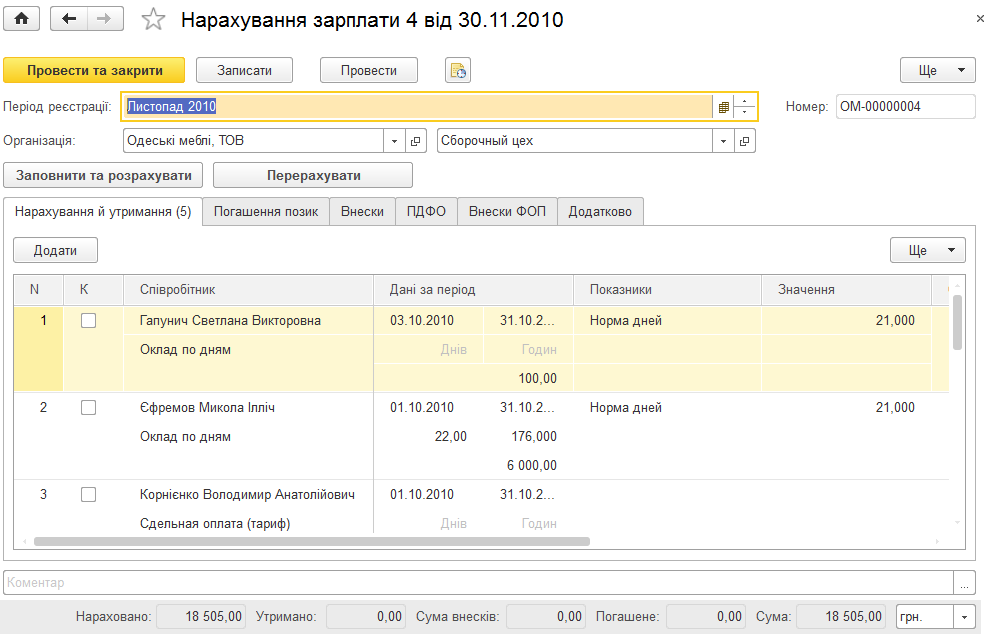Toggle checkbox for Гапунич Светлана Викторовна

[88, 321]
